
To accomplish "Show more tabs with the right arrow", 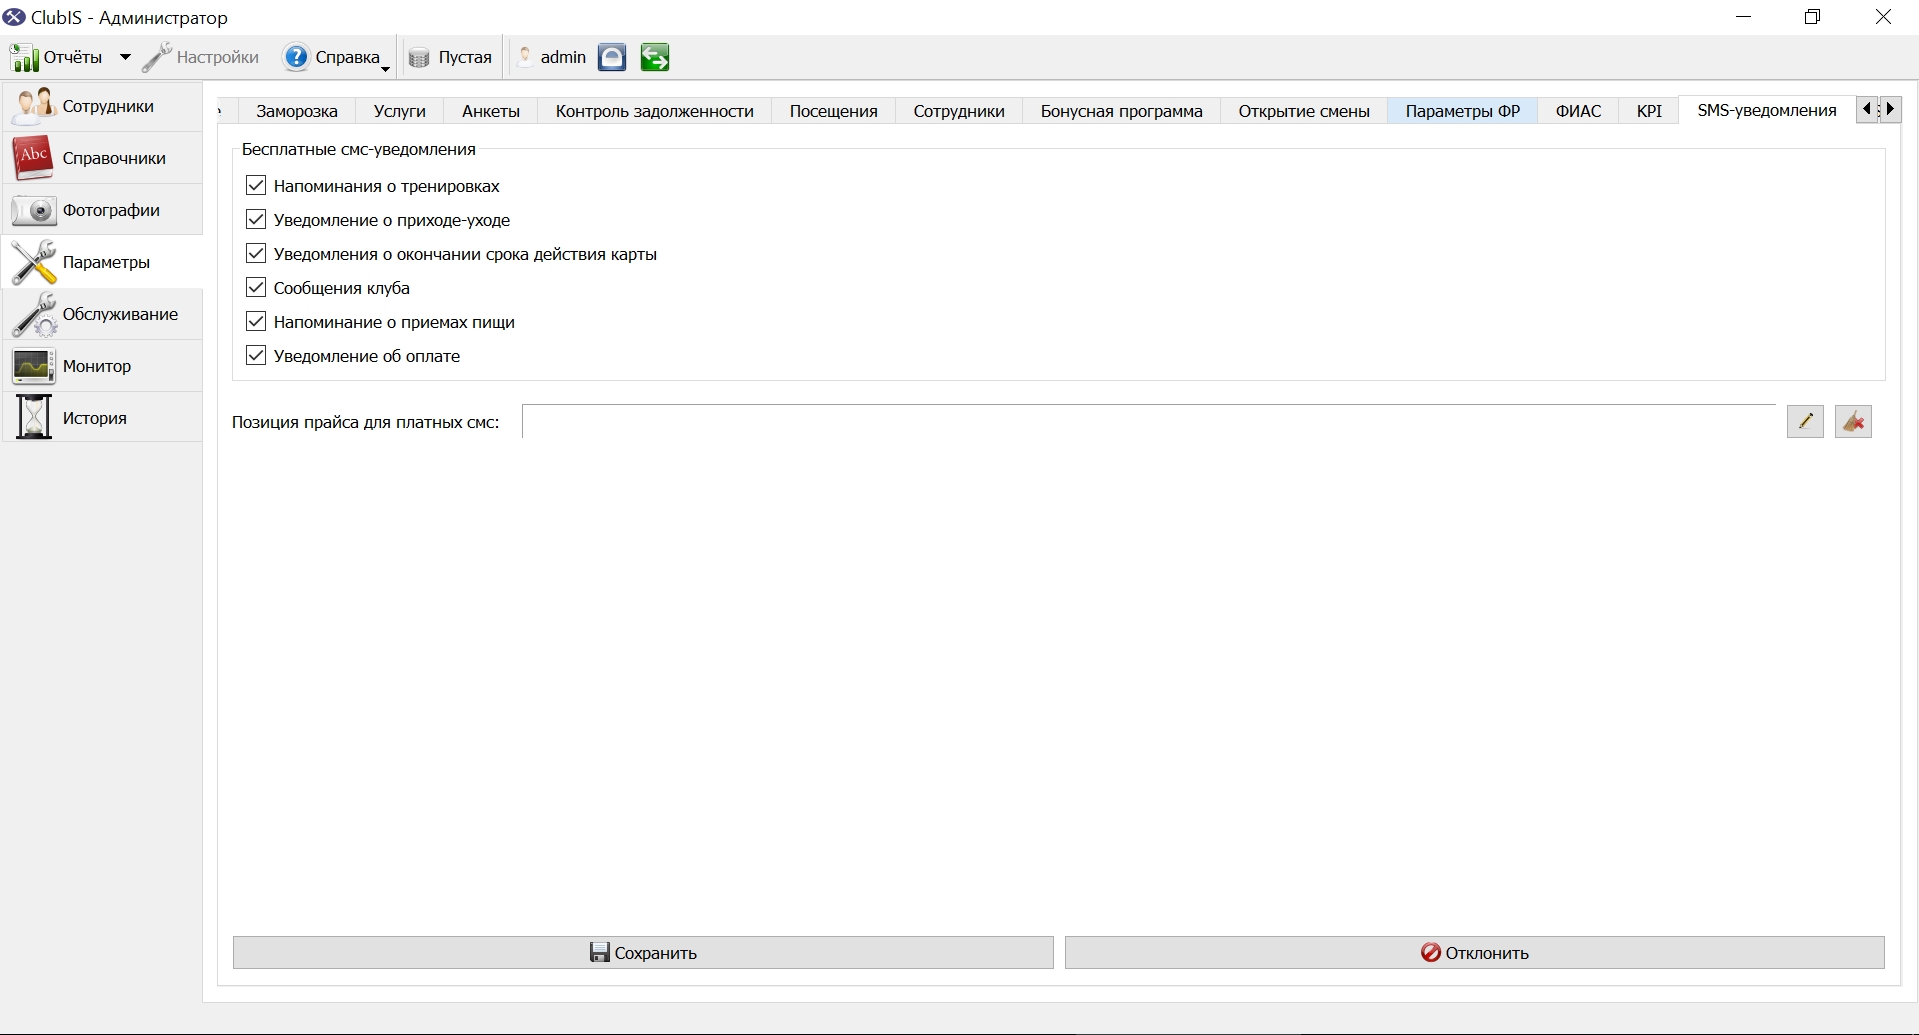I will pyautogui.click(x=1890, y=109).
